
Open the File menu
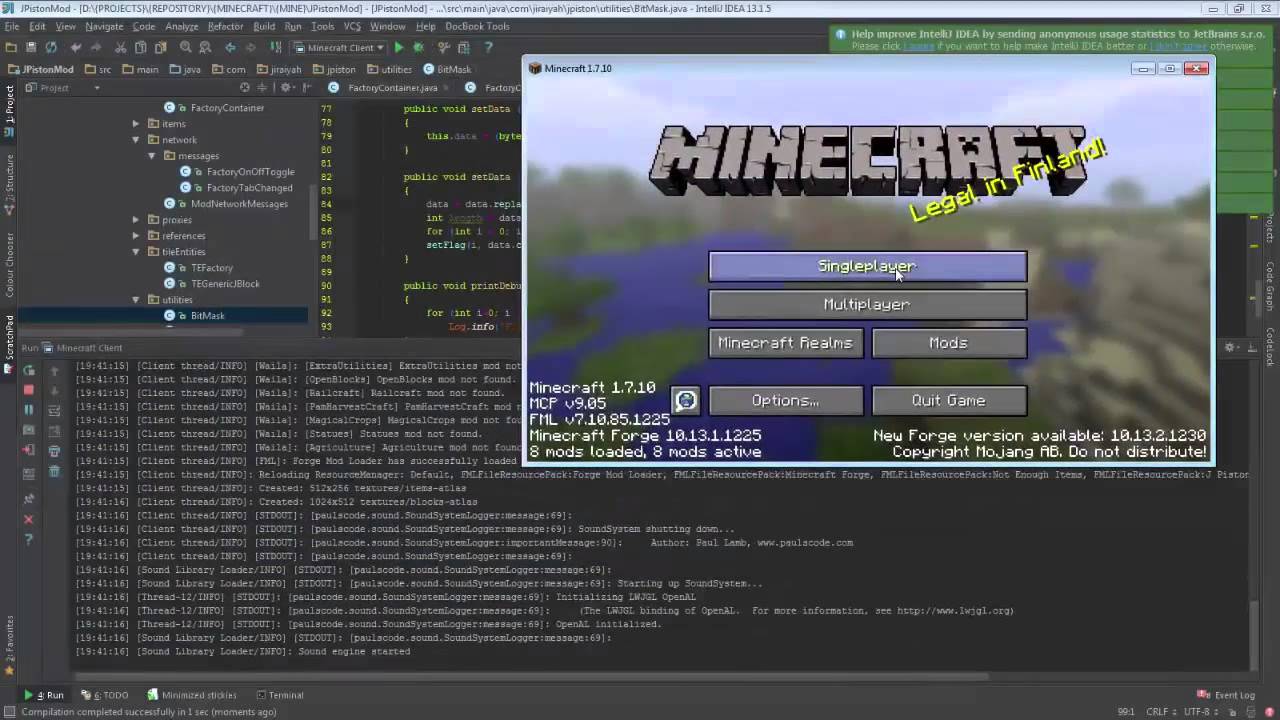tap(12, 26)
